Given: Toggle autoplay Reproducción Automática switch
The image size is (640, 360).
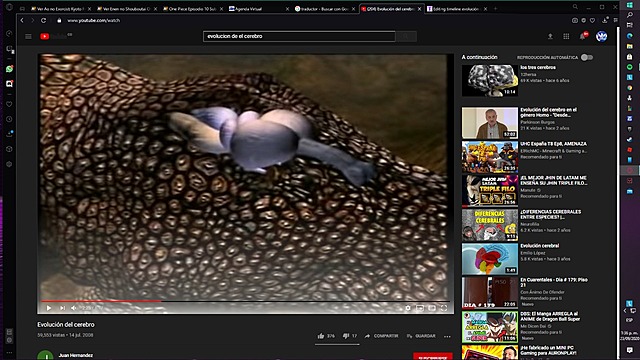Looking at the screenshot, I should click(x=587, y=58).
